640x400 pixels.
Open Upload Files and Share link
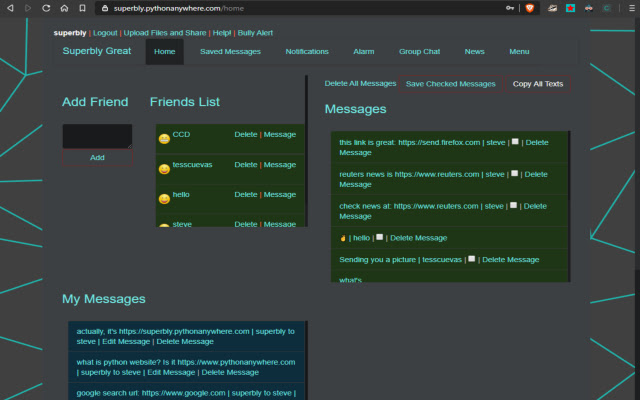click(165, 33)
